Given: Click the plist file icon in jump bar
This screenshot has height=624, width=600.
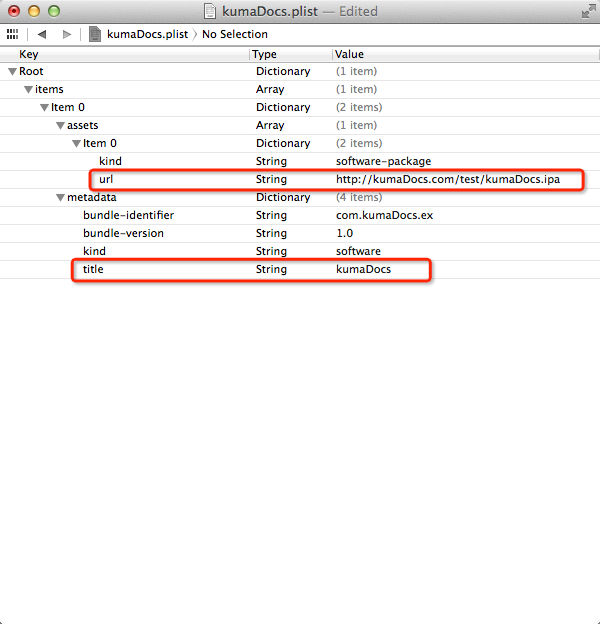Looking at the screenshot, I should point(95,34).
